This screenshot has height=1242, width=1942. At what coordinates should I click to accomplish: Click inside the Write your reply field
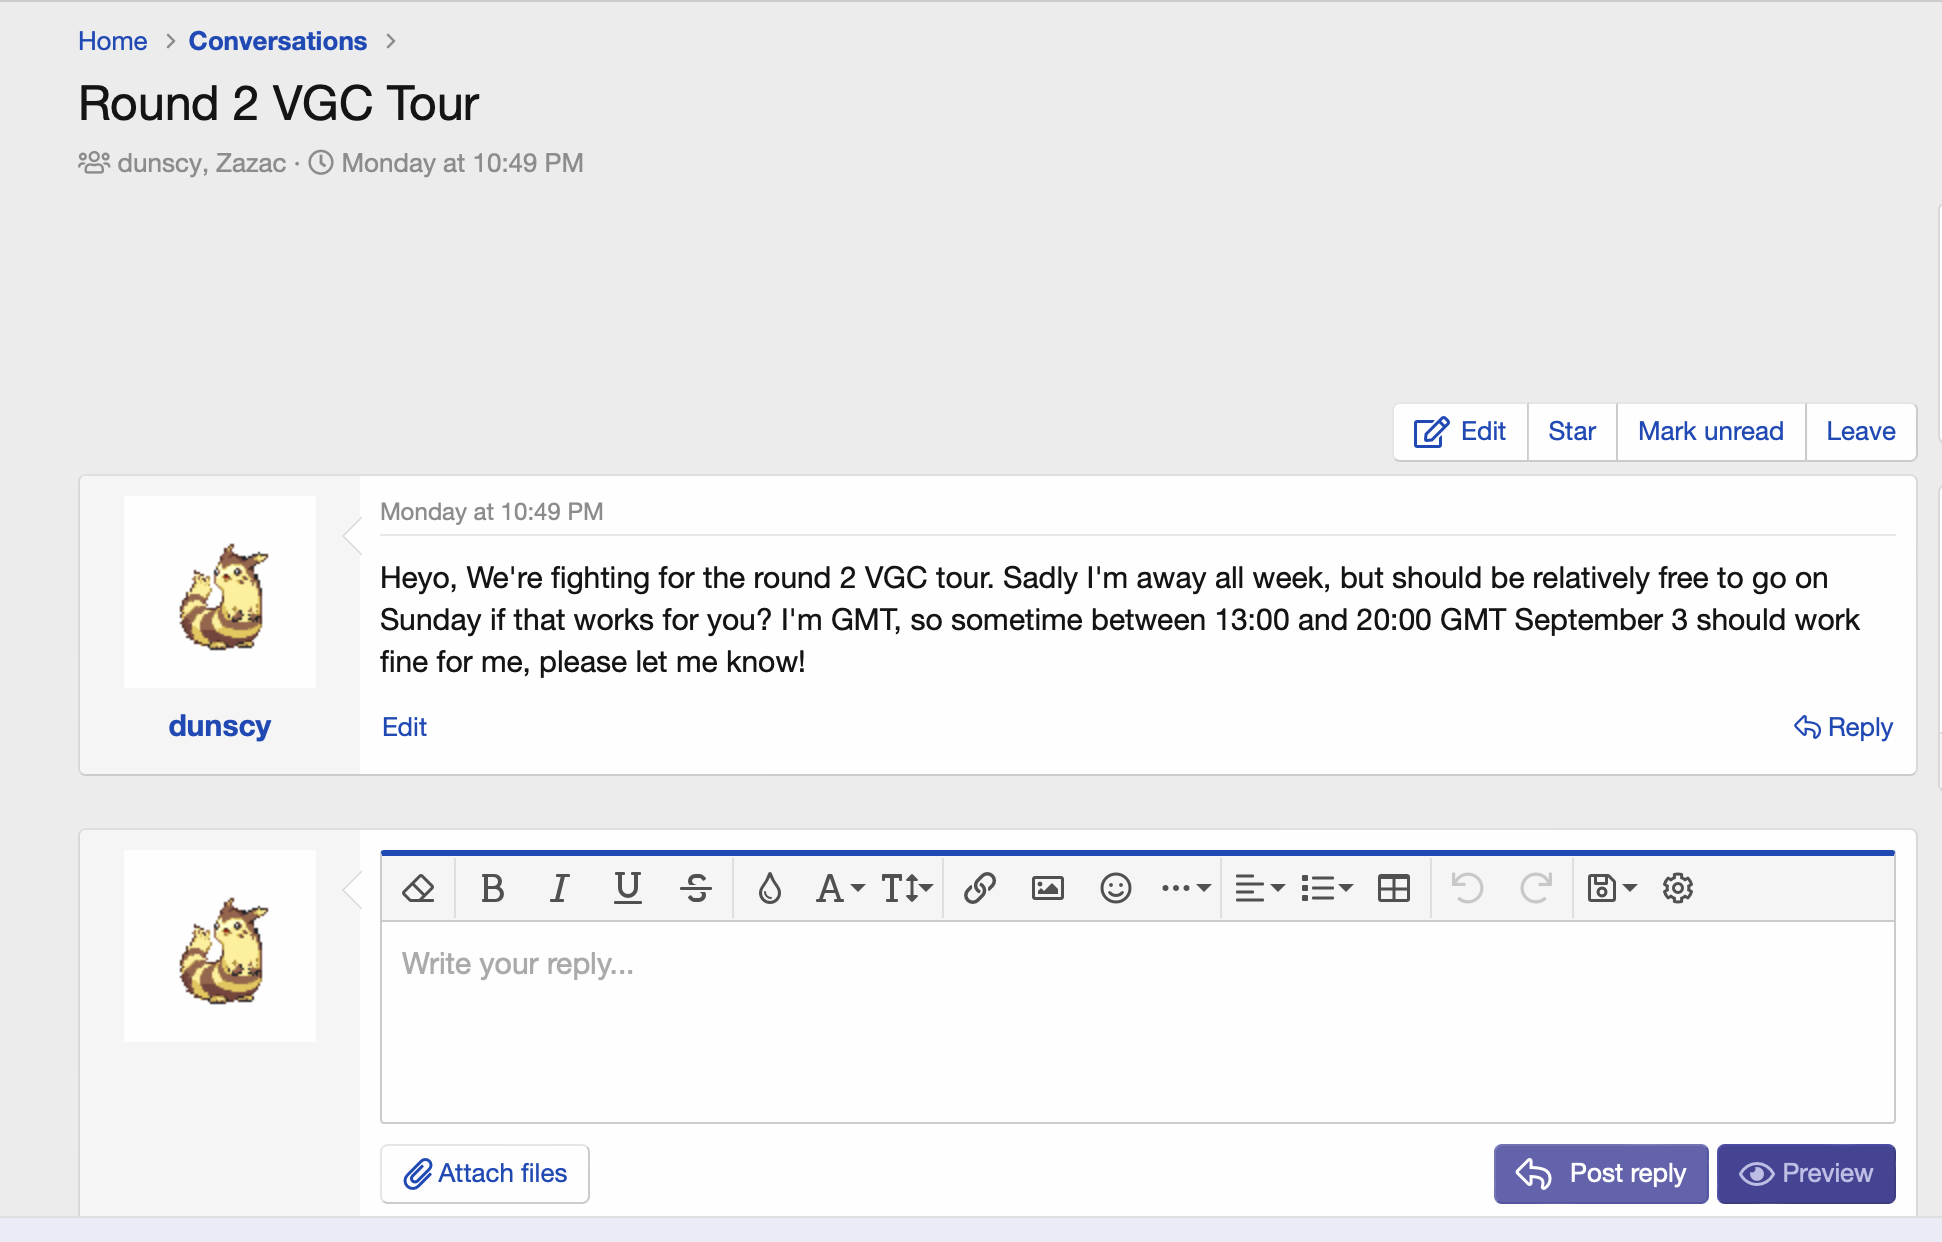point(1137,1020)
